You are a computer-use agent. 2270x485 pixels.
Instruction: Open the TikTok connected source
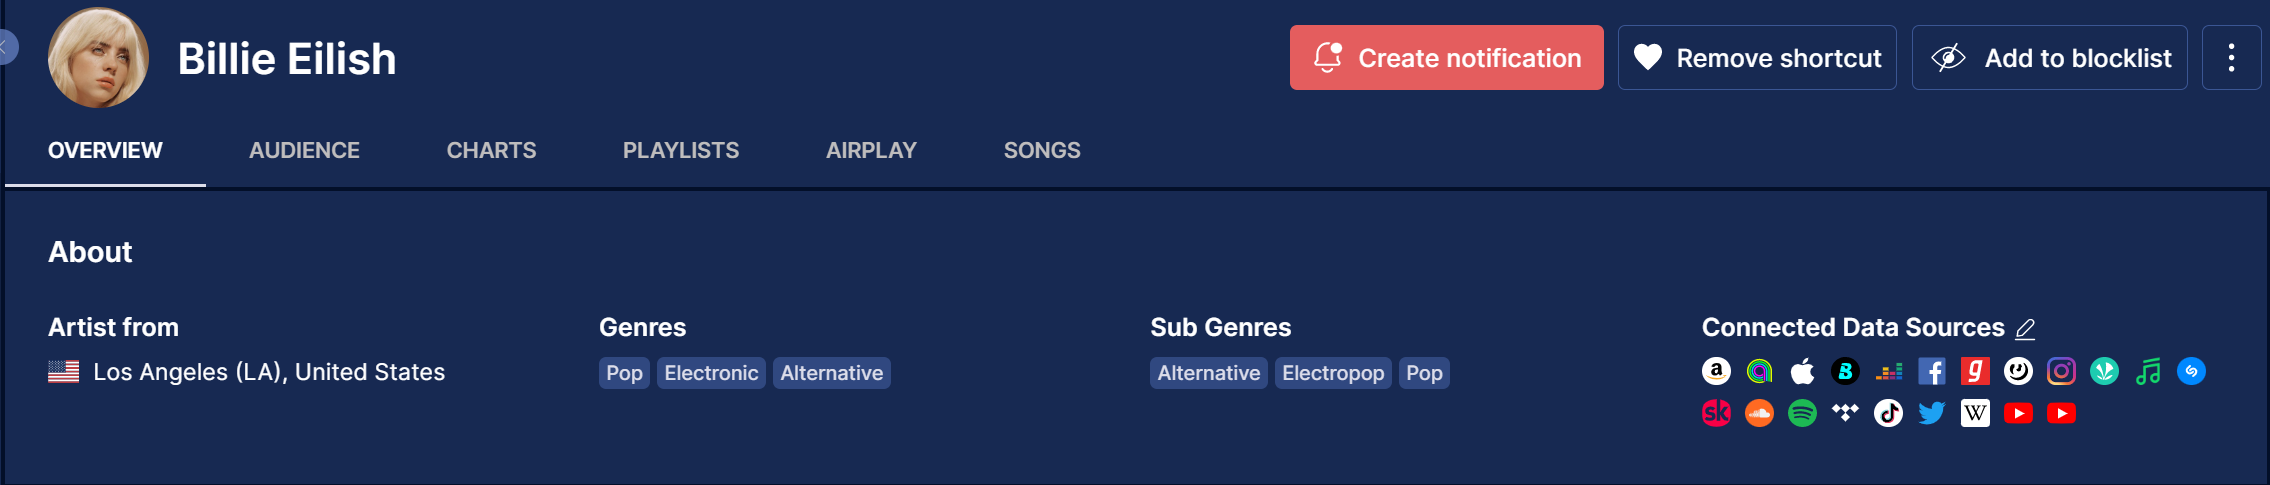pos(1888,413)
